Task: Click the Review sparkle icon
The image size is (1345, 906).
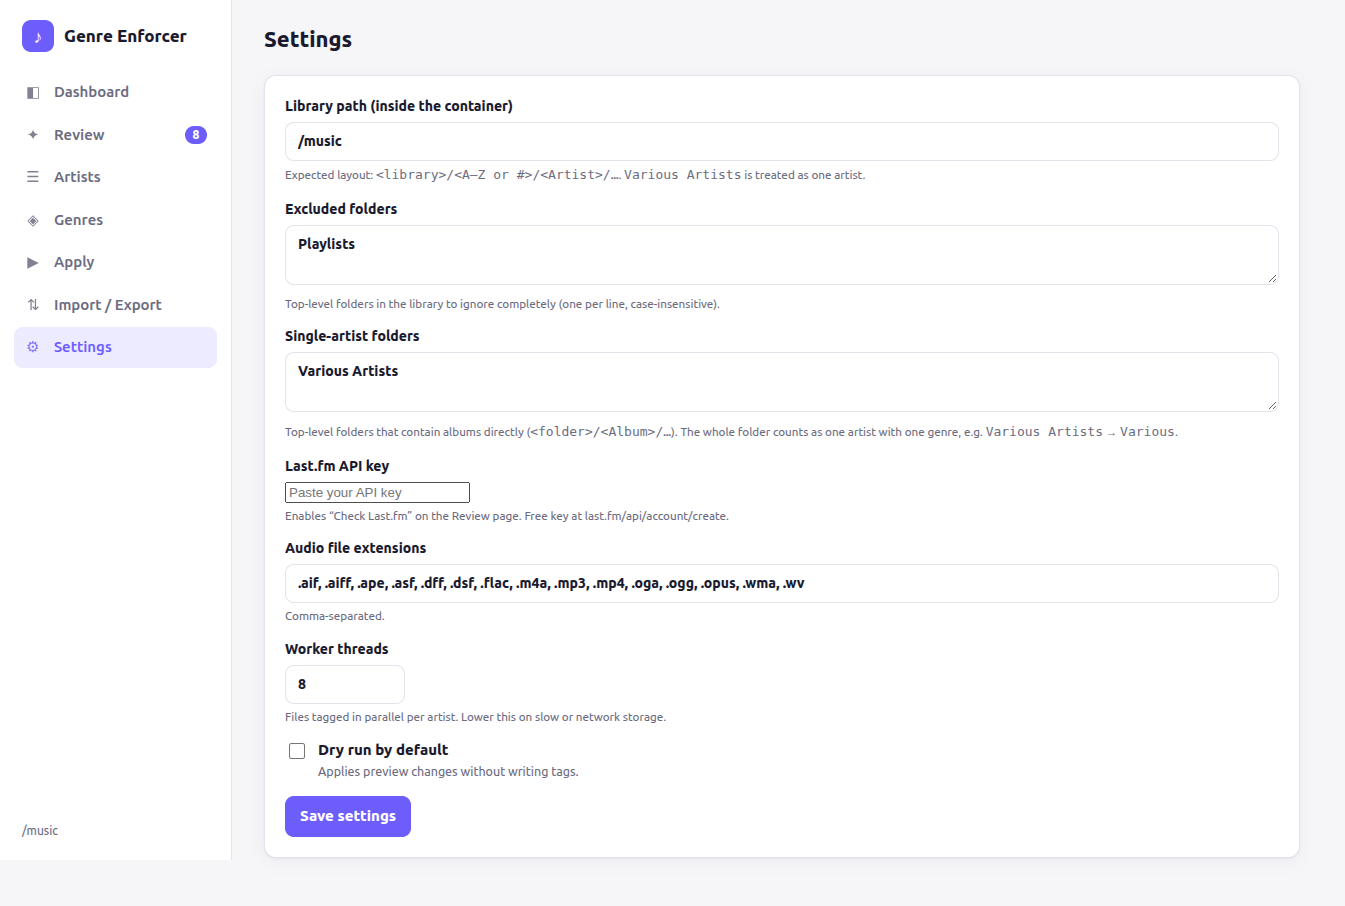Action: point(33,135)
